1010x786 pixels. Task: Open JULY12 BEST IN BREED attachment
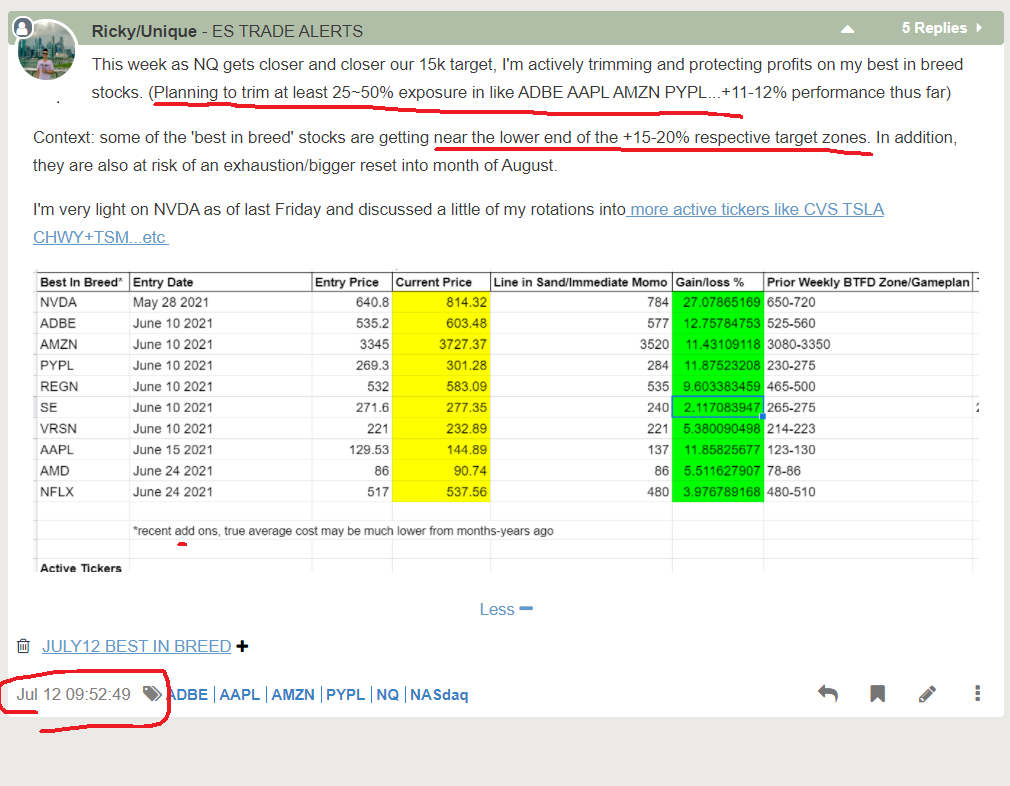point(137,646)
